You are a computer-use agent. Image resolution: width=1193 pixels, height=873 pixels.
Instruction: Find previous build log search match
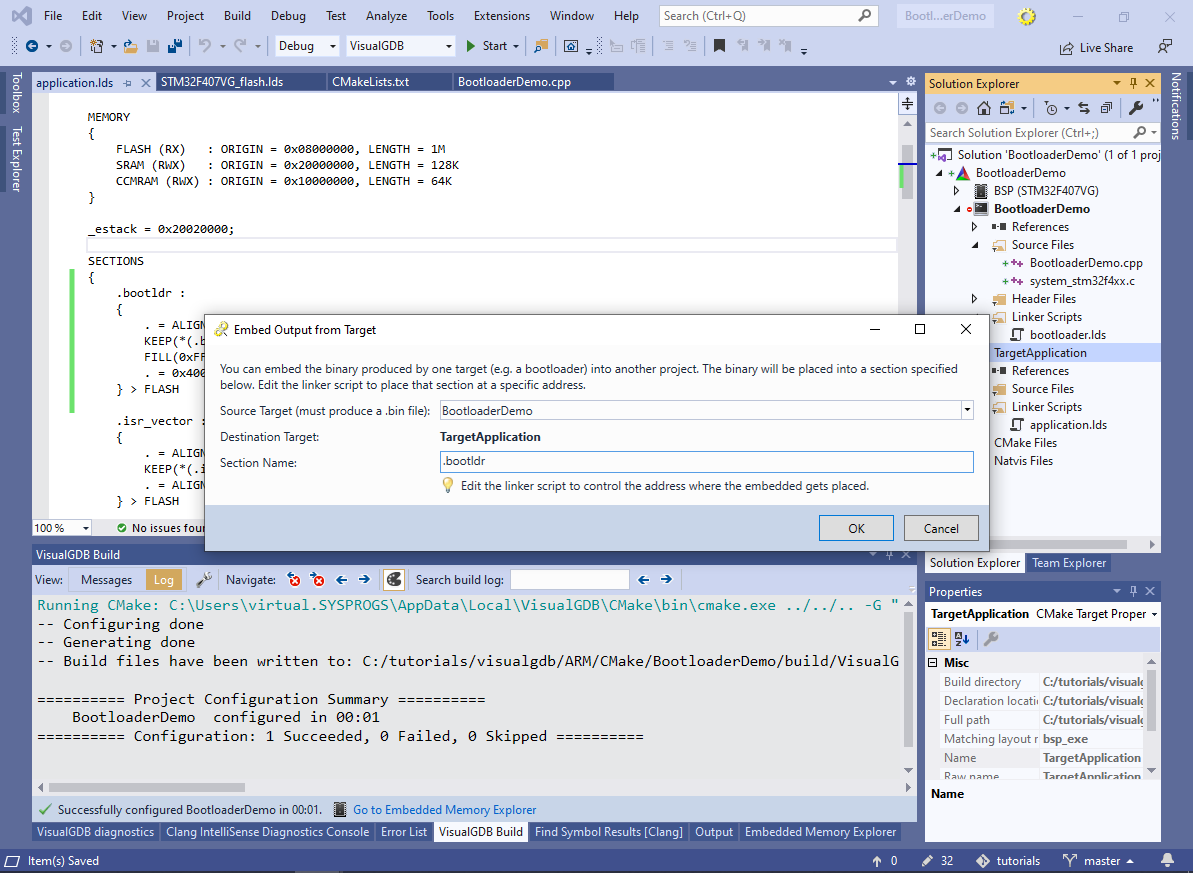644,580
